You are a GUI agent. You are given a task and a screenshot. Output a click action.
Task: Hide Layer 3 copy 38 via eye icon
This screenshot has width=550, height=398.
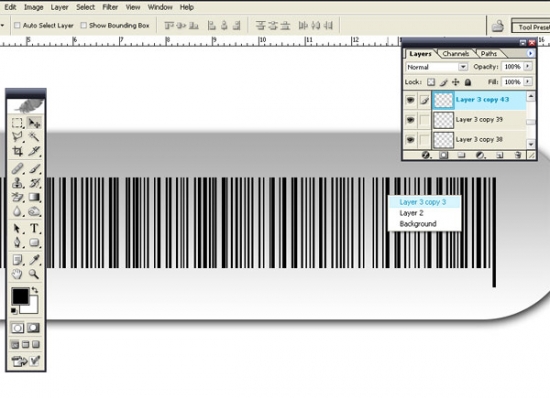(410, 140)
